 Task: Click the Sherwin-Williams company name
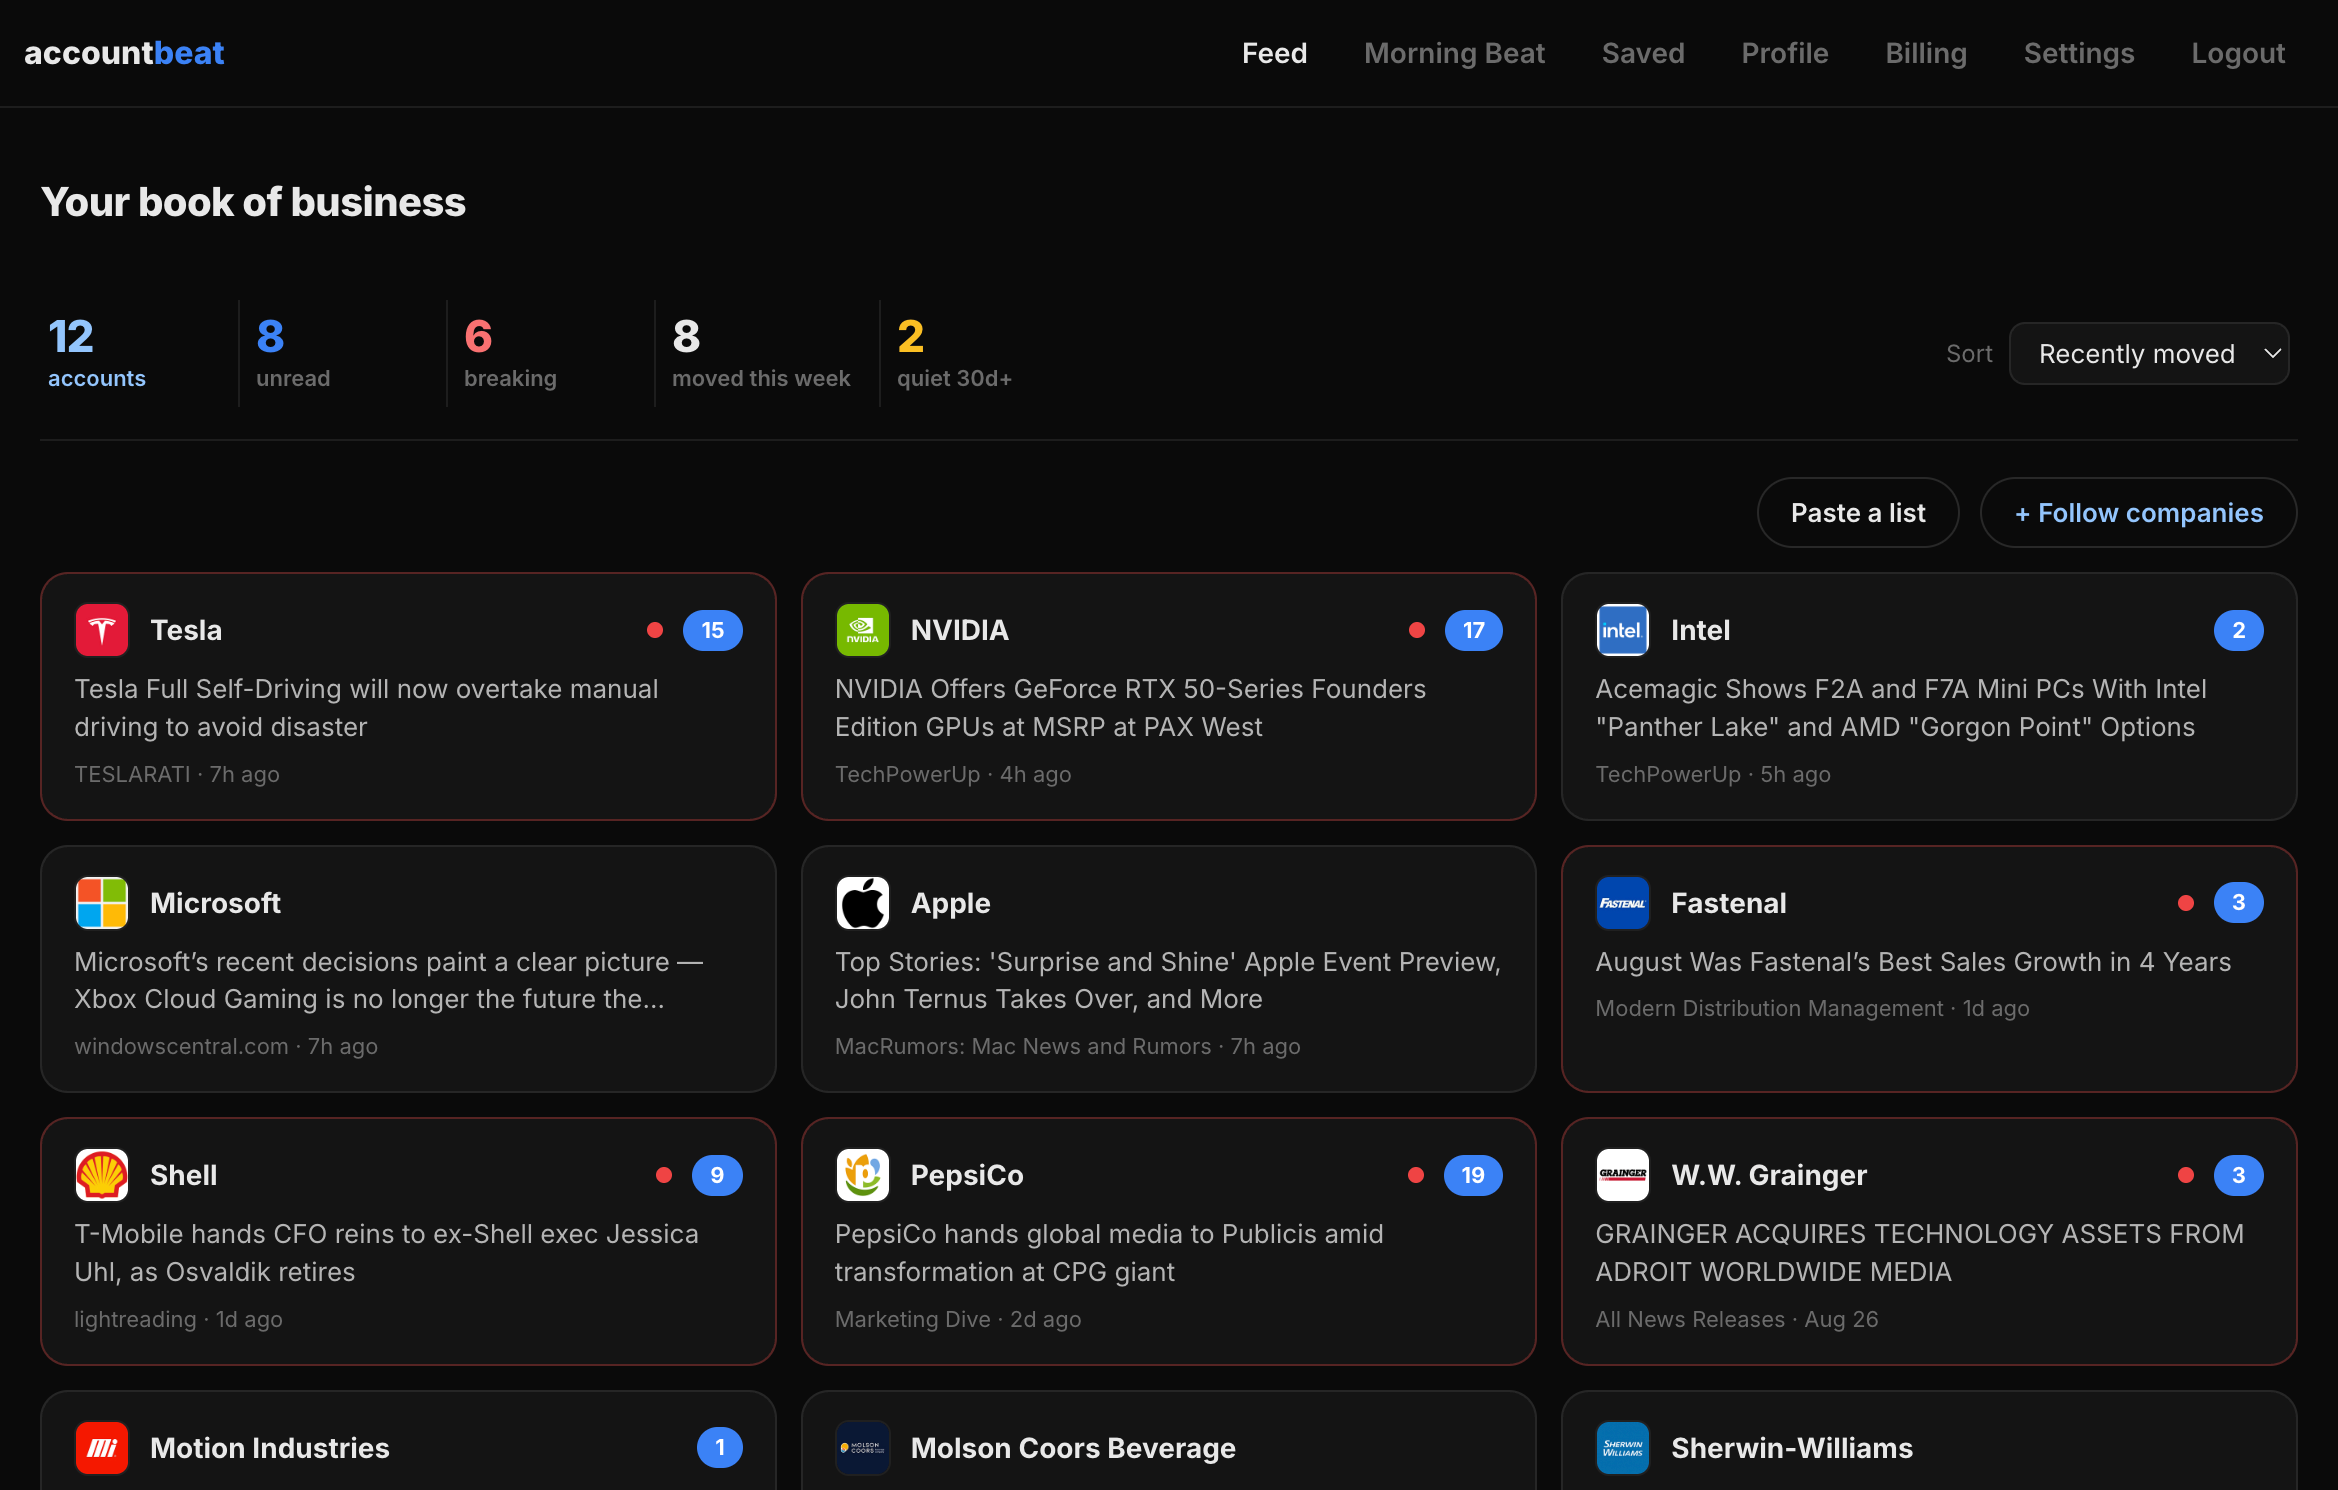click(1792, 1448)
